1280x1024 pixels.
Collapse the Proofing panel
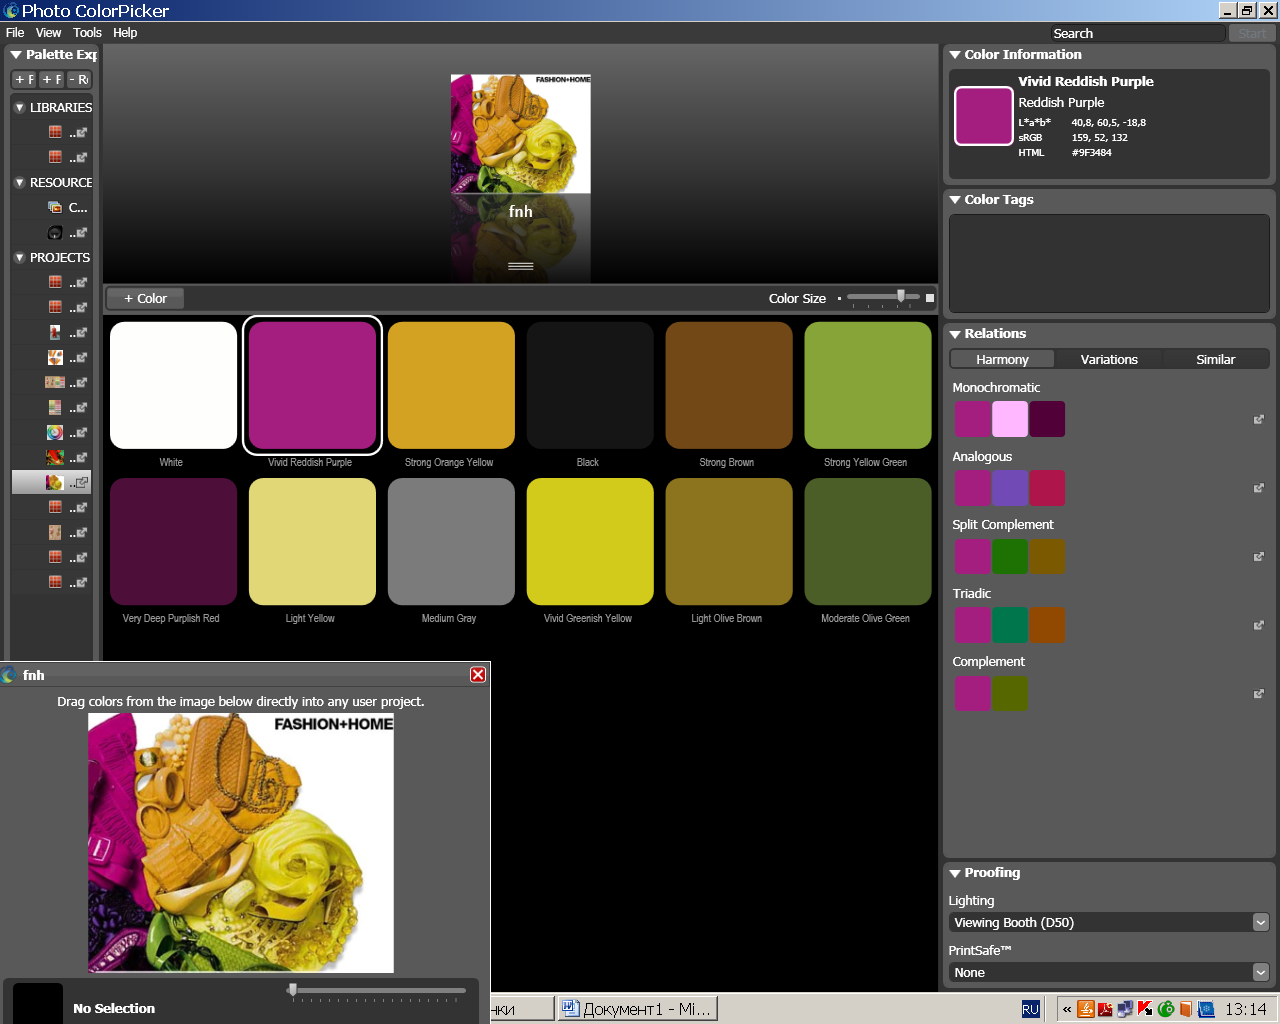pyautogui.click(x=955, y=873)
